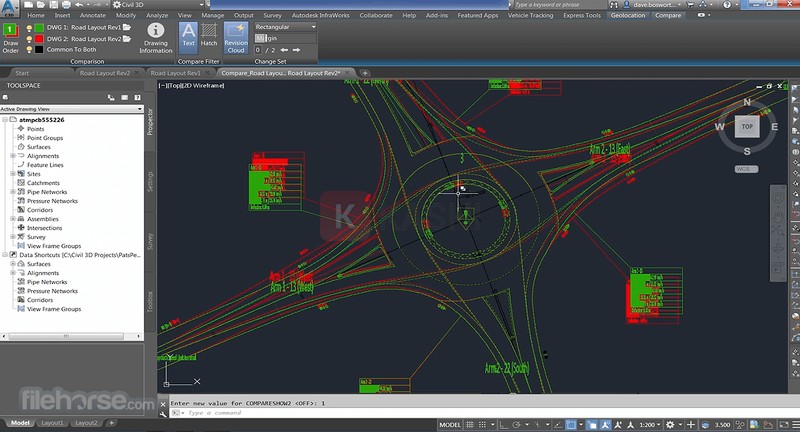Toggle Common To Both lightbulb visibility

click(x=30, y=49)
